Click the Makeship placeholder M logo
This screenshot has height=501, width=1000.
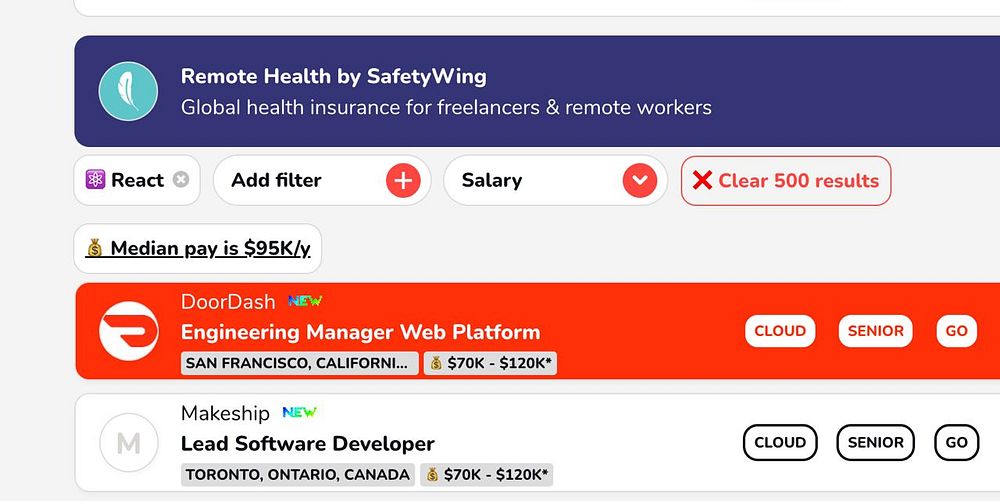[x=128, y=443]
